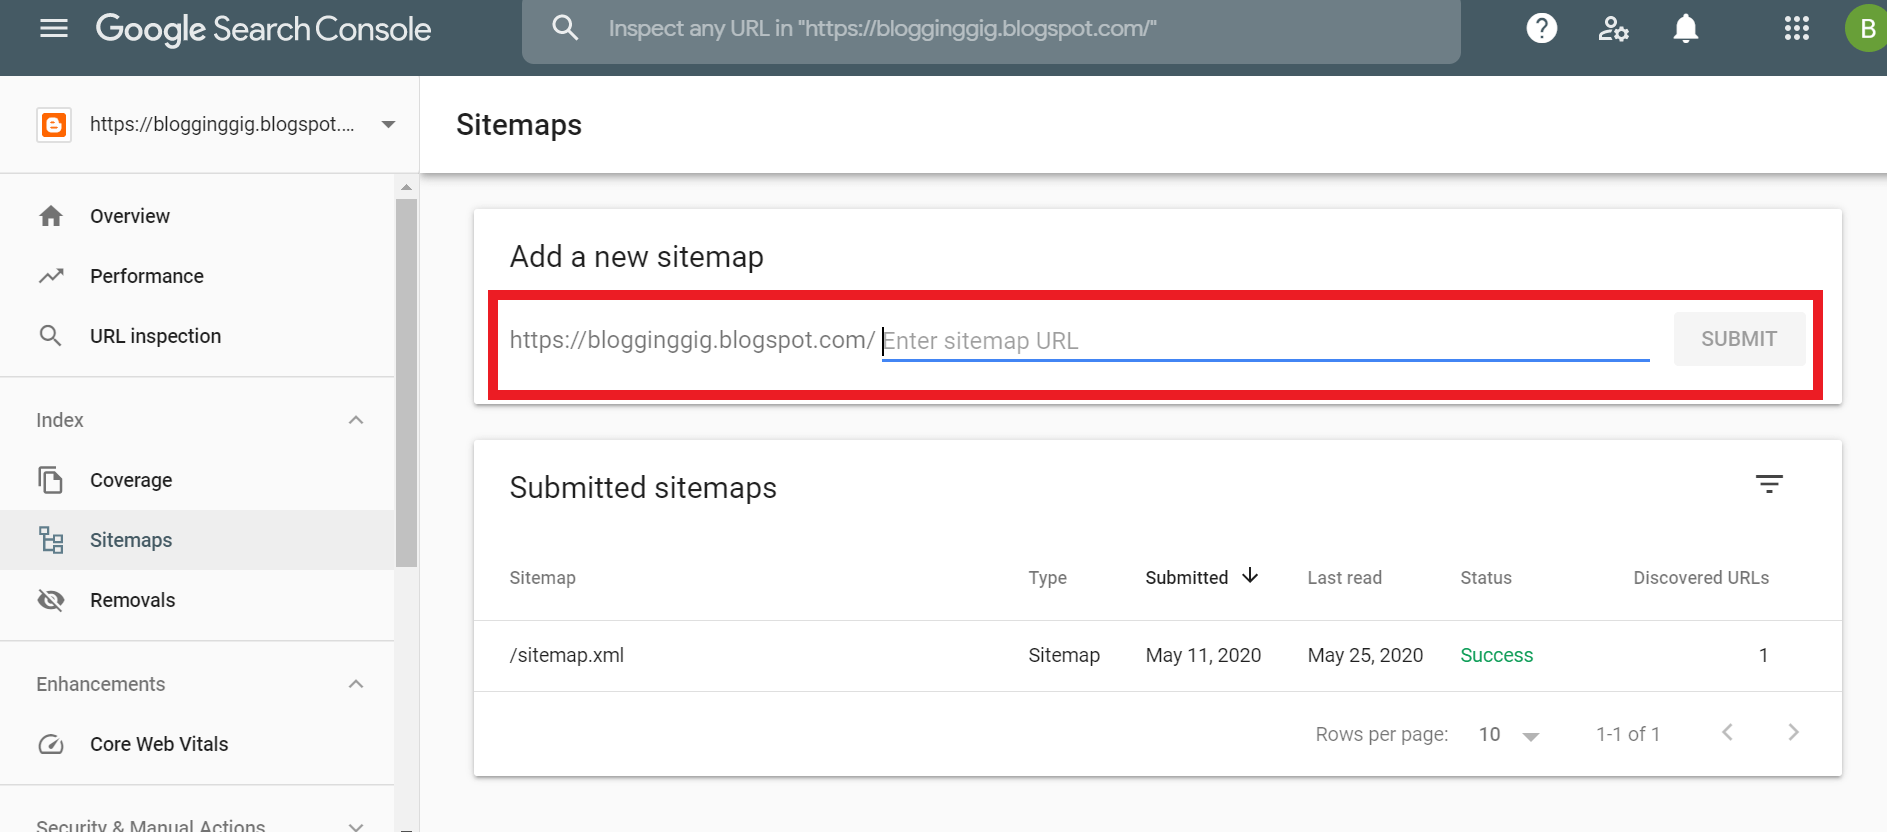Open the URL inspection menu item
This screenshot has width=1887, height=832.
(198, 336)
